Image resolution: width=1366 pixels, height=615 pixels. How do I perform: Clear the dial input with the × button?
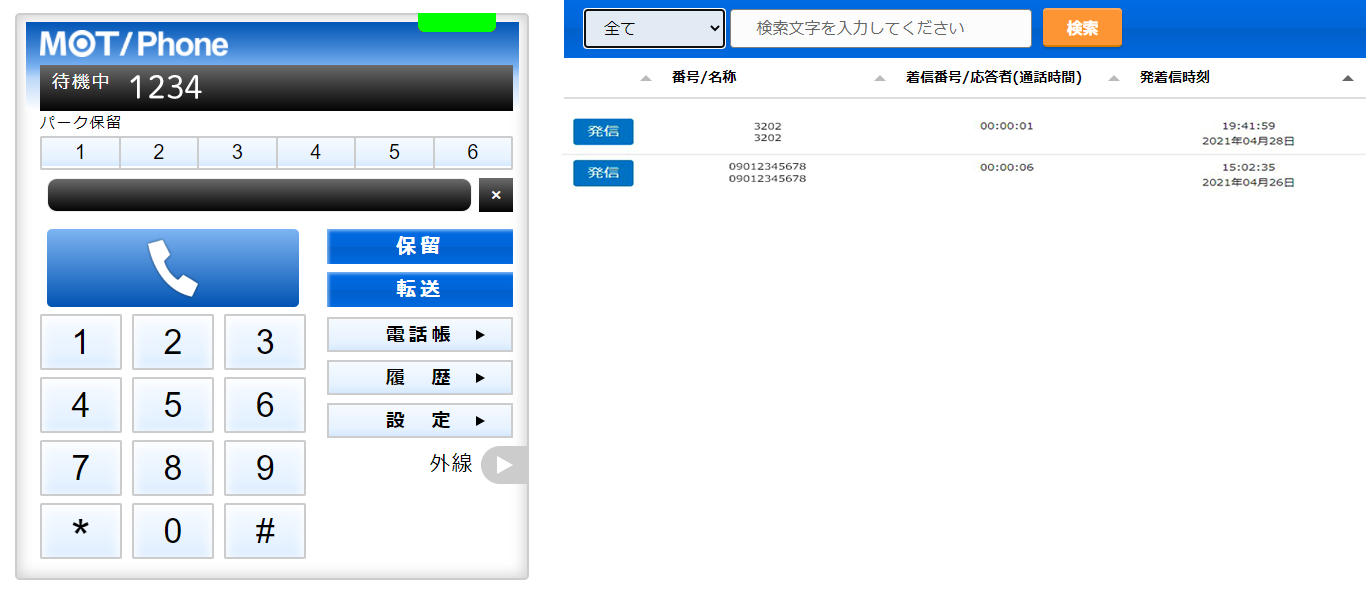coord(496,195)
